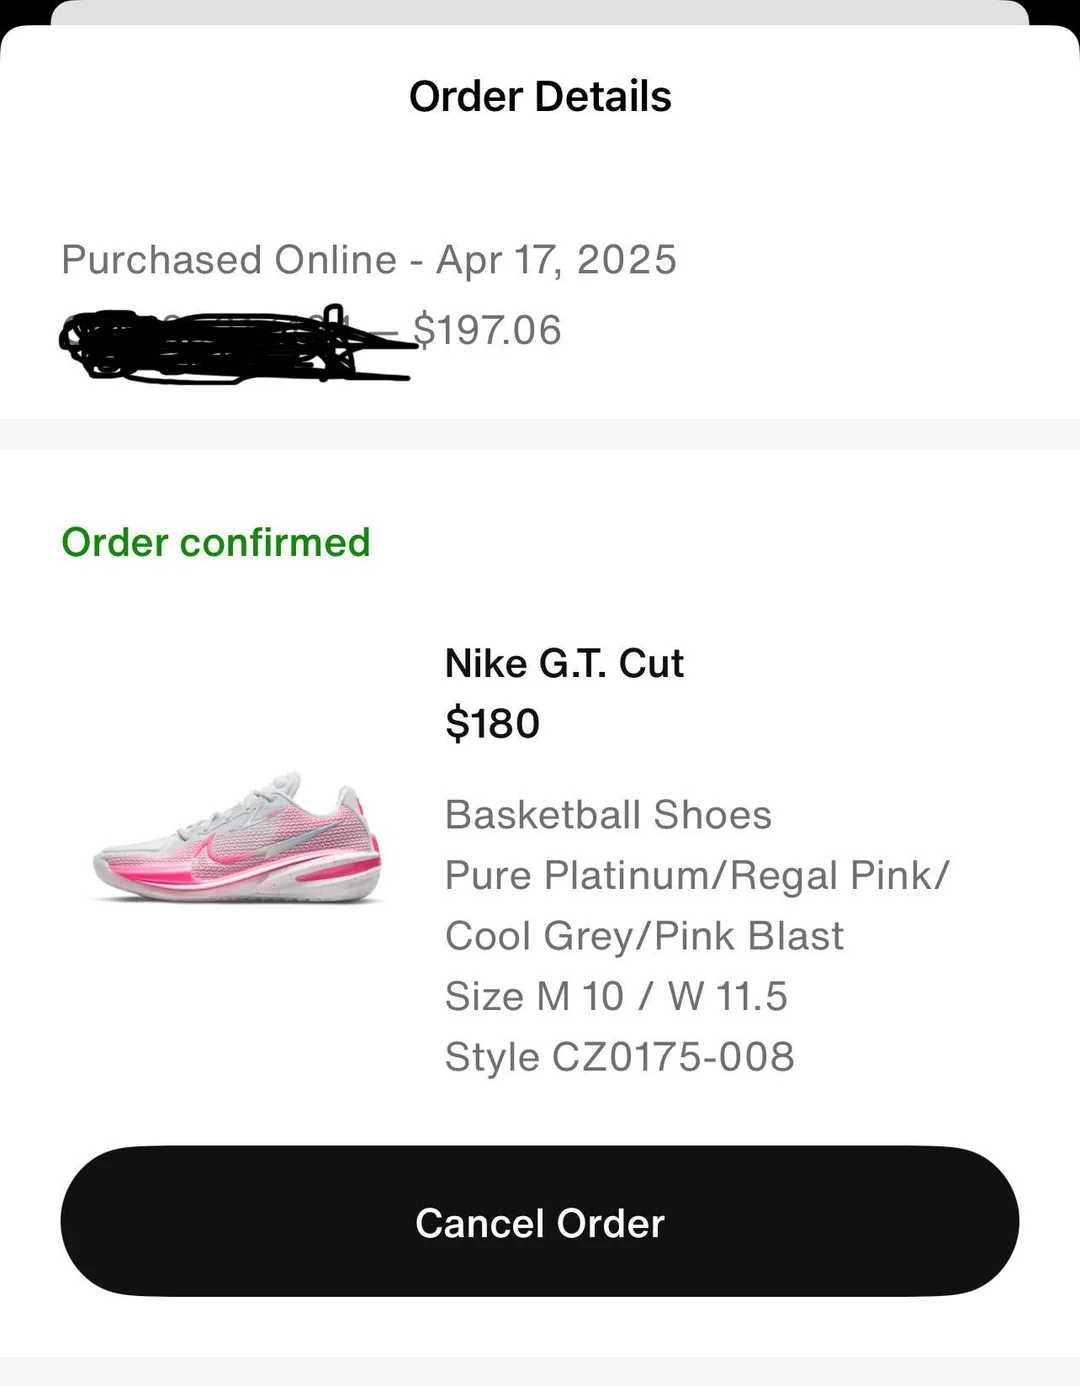Screen dimensions: 1080x1386
Task: Tap the Style CZ0175-008 code
Action: [619, 1057]
